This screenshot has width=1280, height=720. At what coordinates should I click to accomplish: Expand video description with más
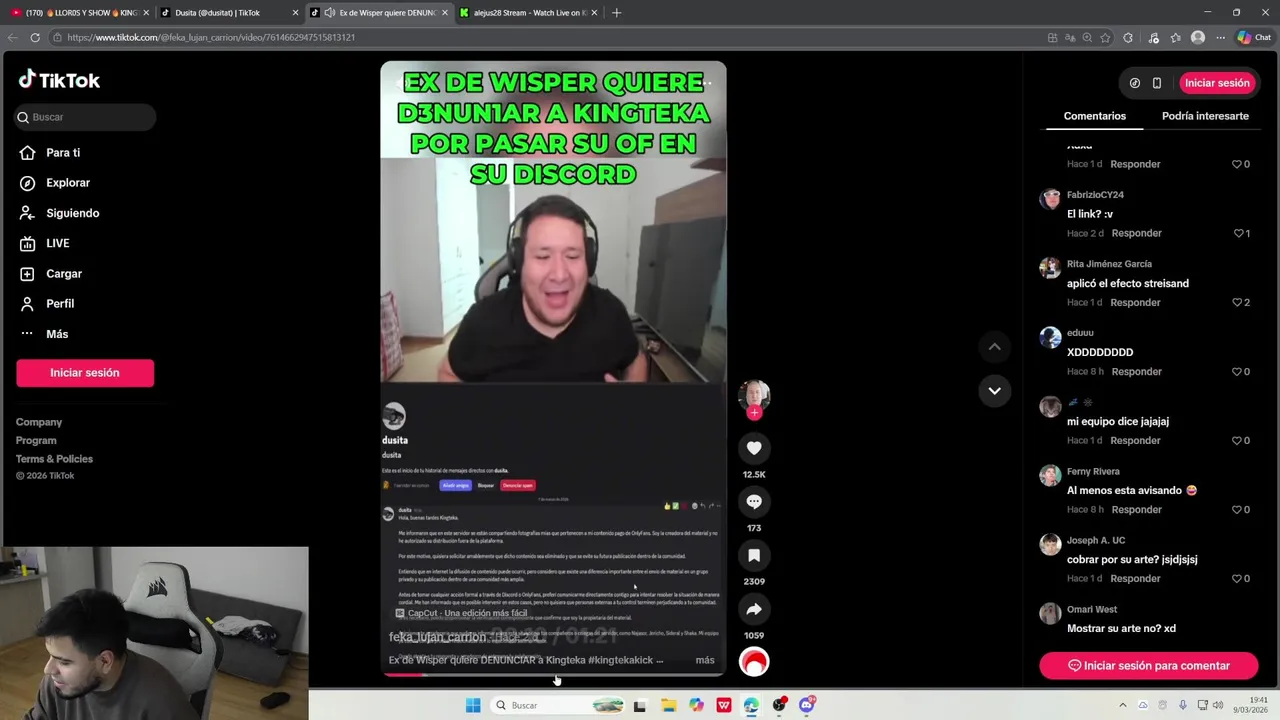click(705, 660)
